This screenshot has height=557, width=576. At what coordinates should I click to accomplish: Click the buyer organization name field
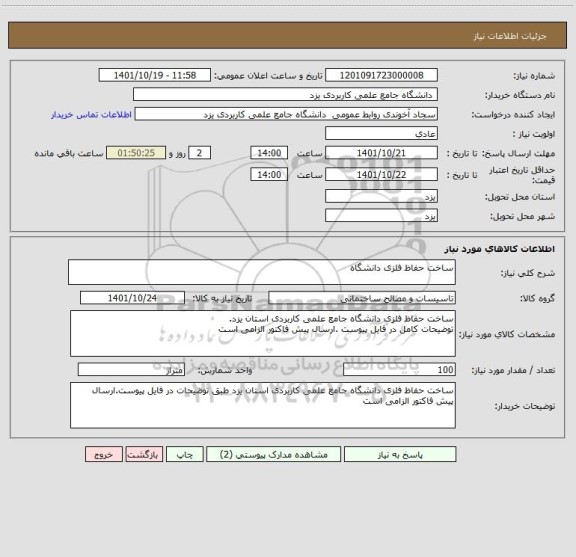(285, 94)
